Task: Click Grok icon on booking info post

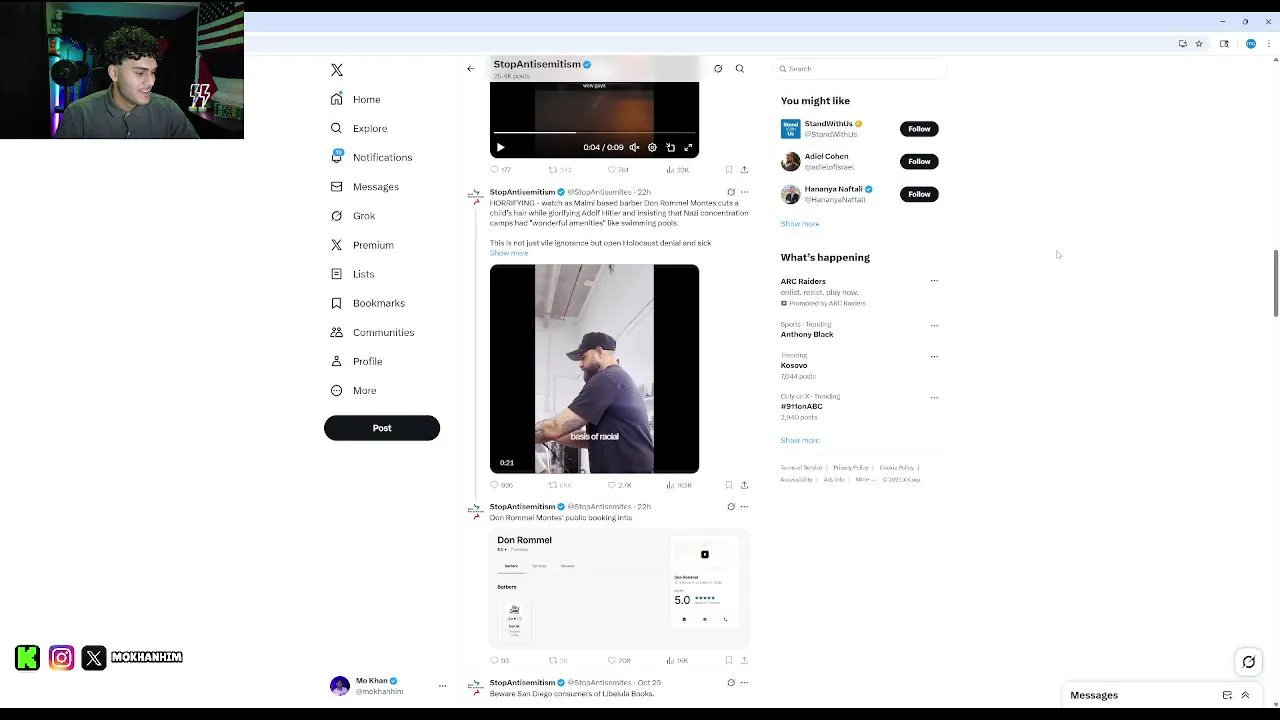Action: coord(731,507)
